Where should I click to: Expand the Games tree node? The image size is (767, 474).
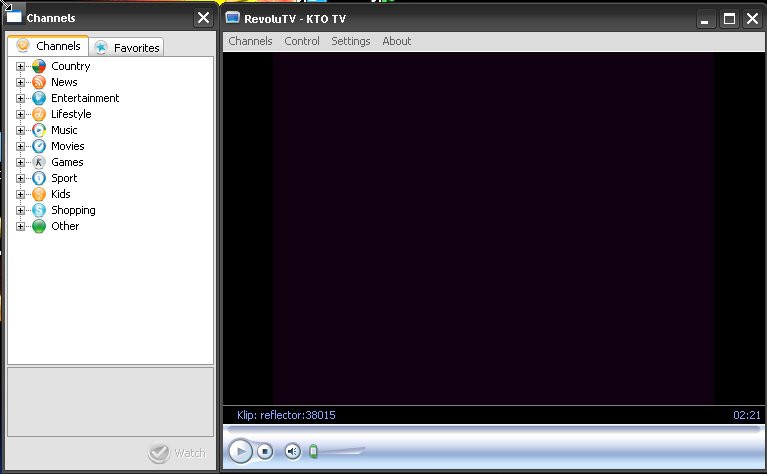tap(20, 162)
